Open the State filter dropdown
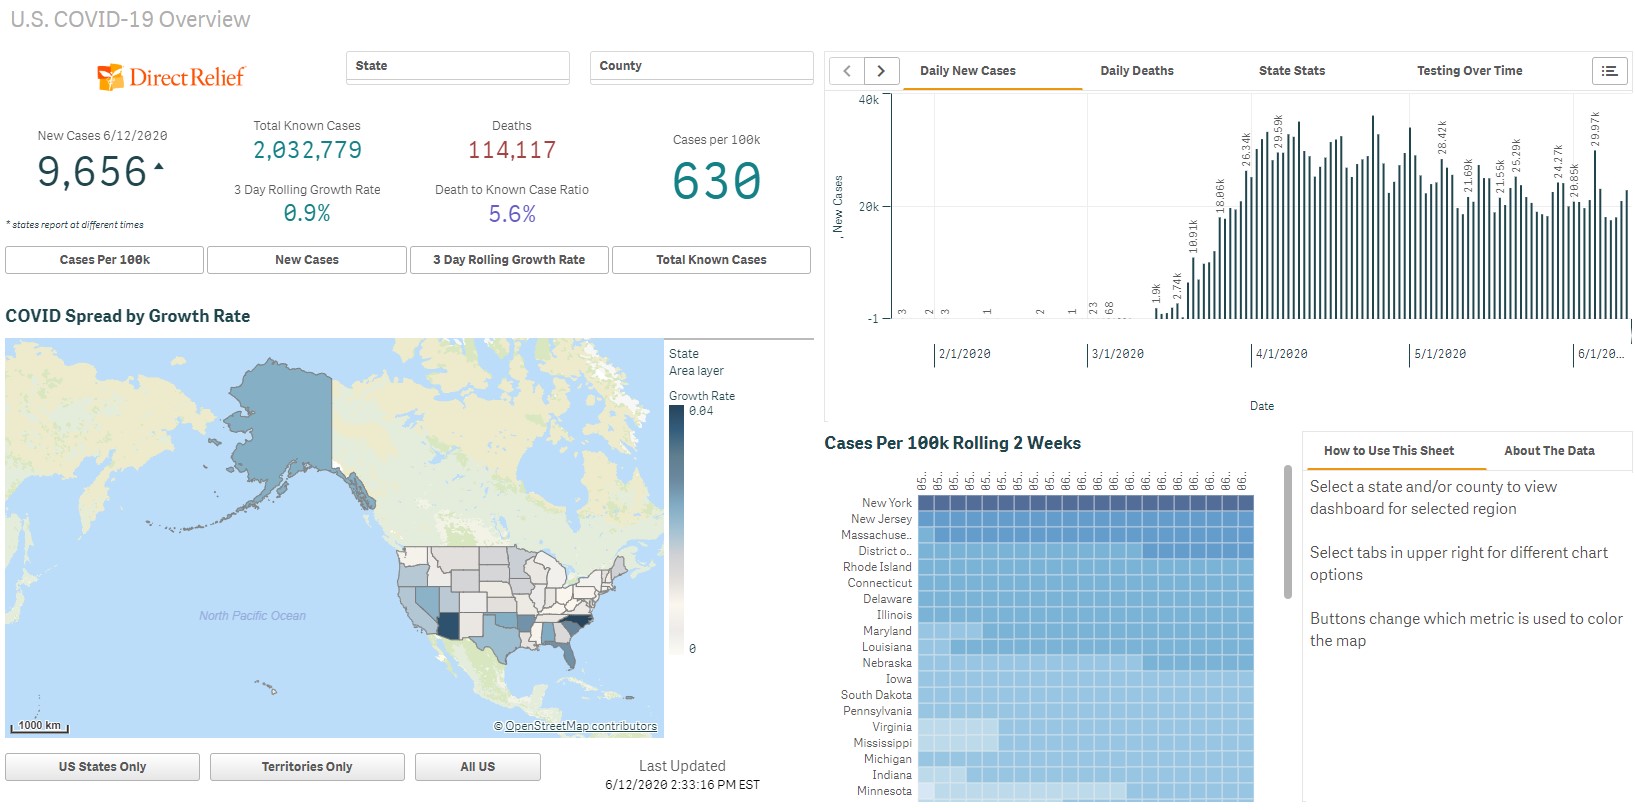The width and height of the screenshot is (1635, 810). (457, 66)
